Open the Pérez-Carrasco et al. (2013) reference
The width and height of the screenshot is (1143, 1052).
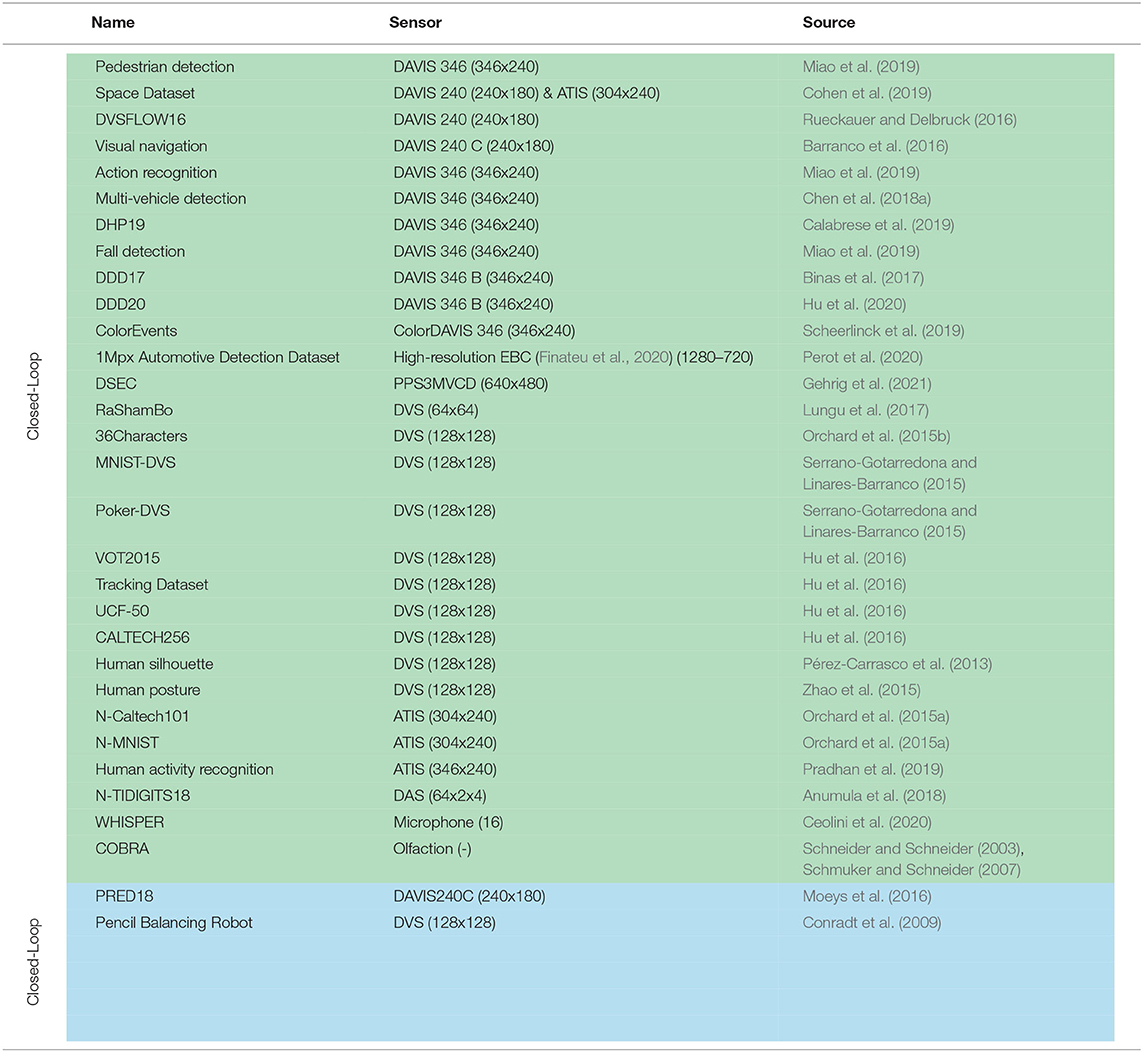point(897,664)
